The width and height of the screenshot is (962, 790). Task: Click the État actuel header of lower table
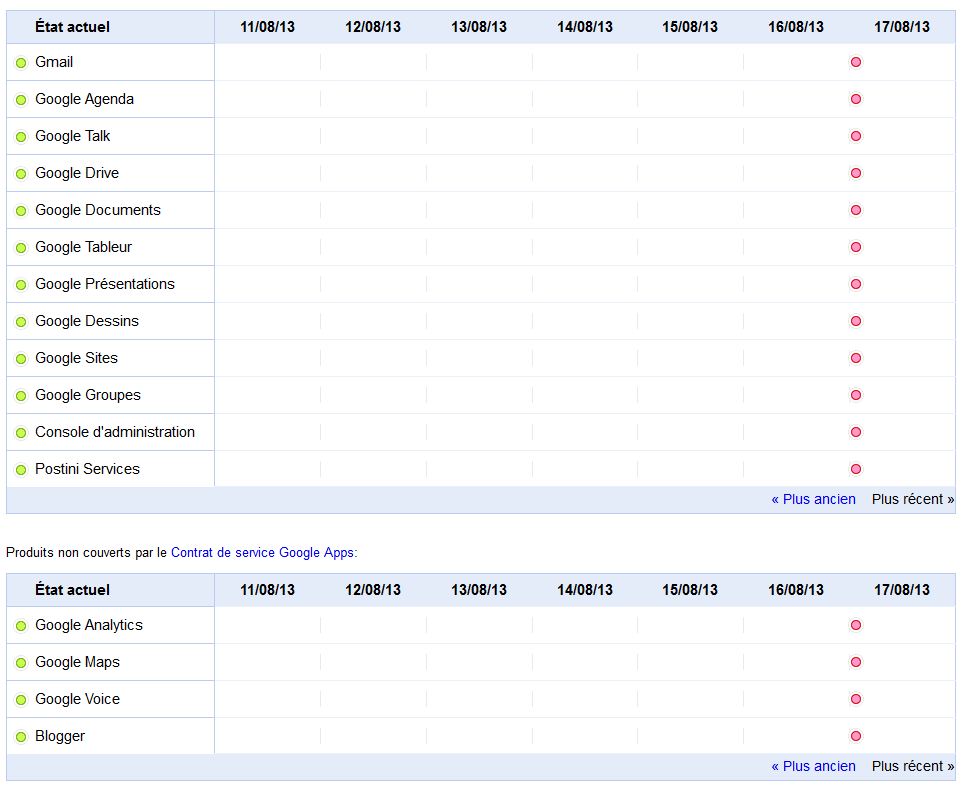click(x=72, y=590)
